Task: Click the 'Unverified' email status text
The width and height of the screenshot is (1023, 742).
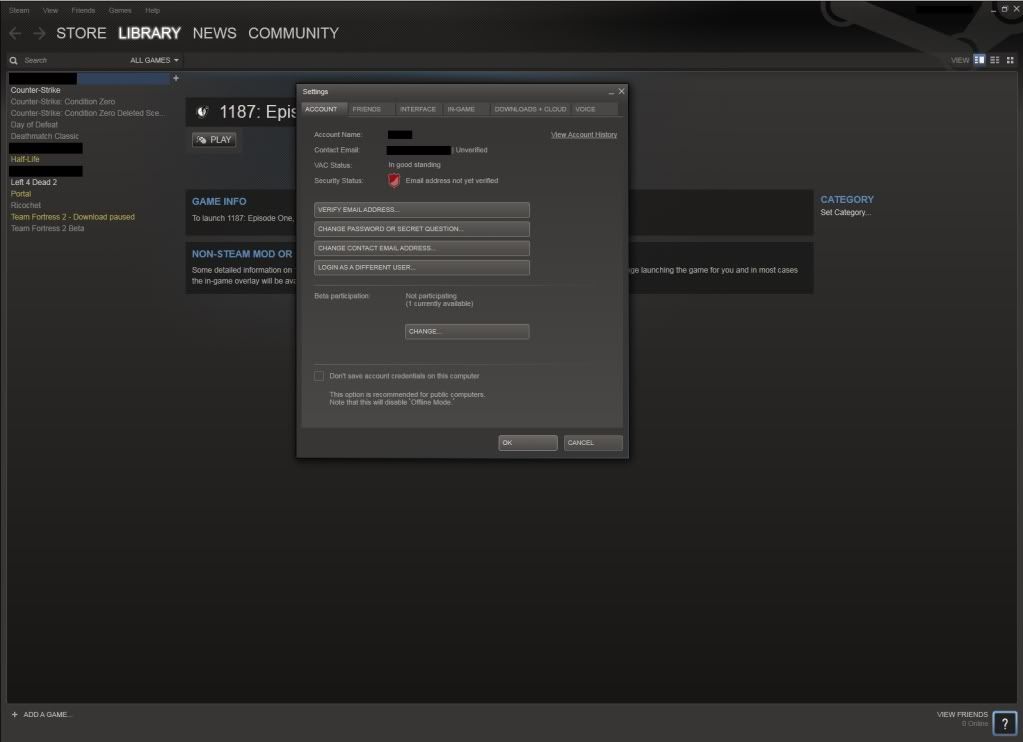Action: [471, 150]
